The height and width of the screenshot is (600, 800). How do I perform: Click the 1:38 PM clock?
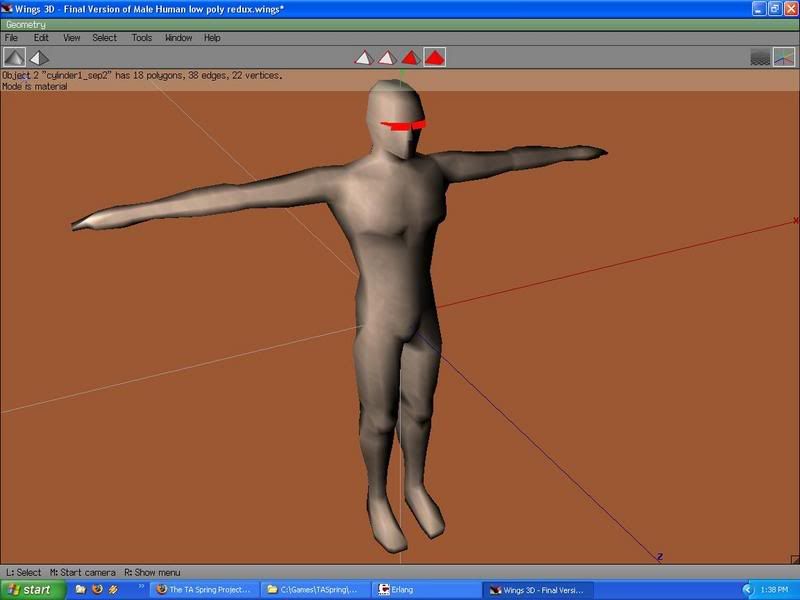(x=774, y=590)
